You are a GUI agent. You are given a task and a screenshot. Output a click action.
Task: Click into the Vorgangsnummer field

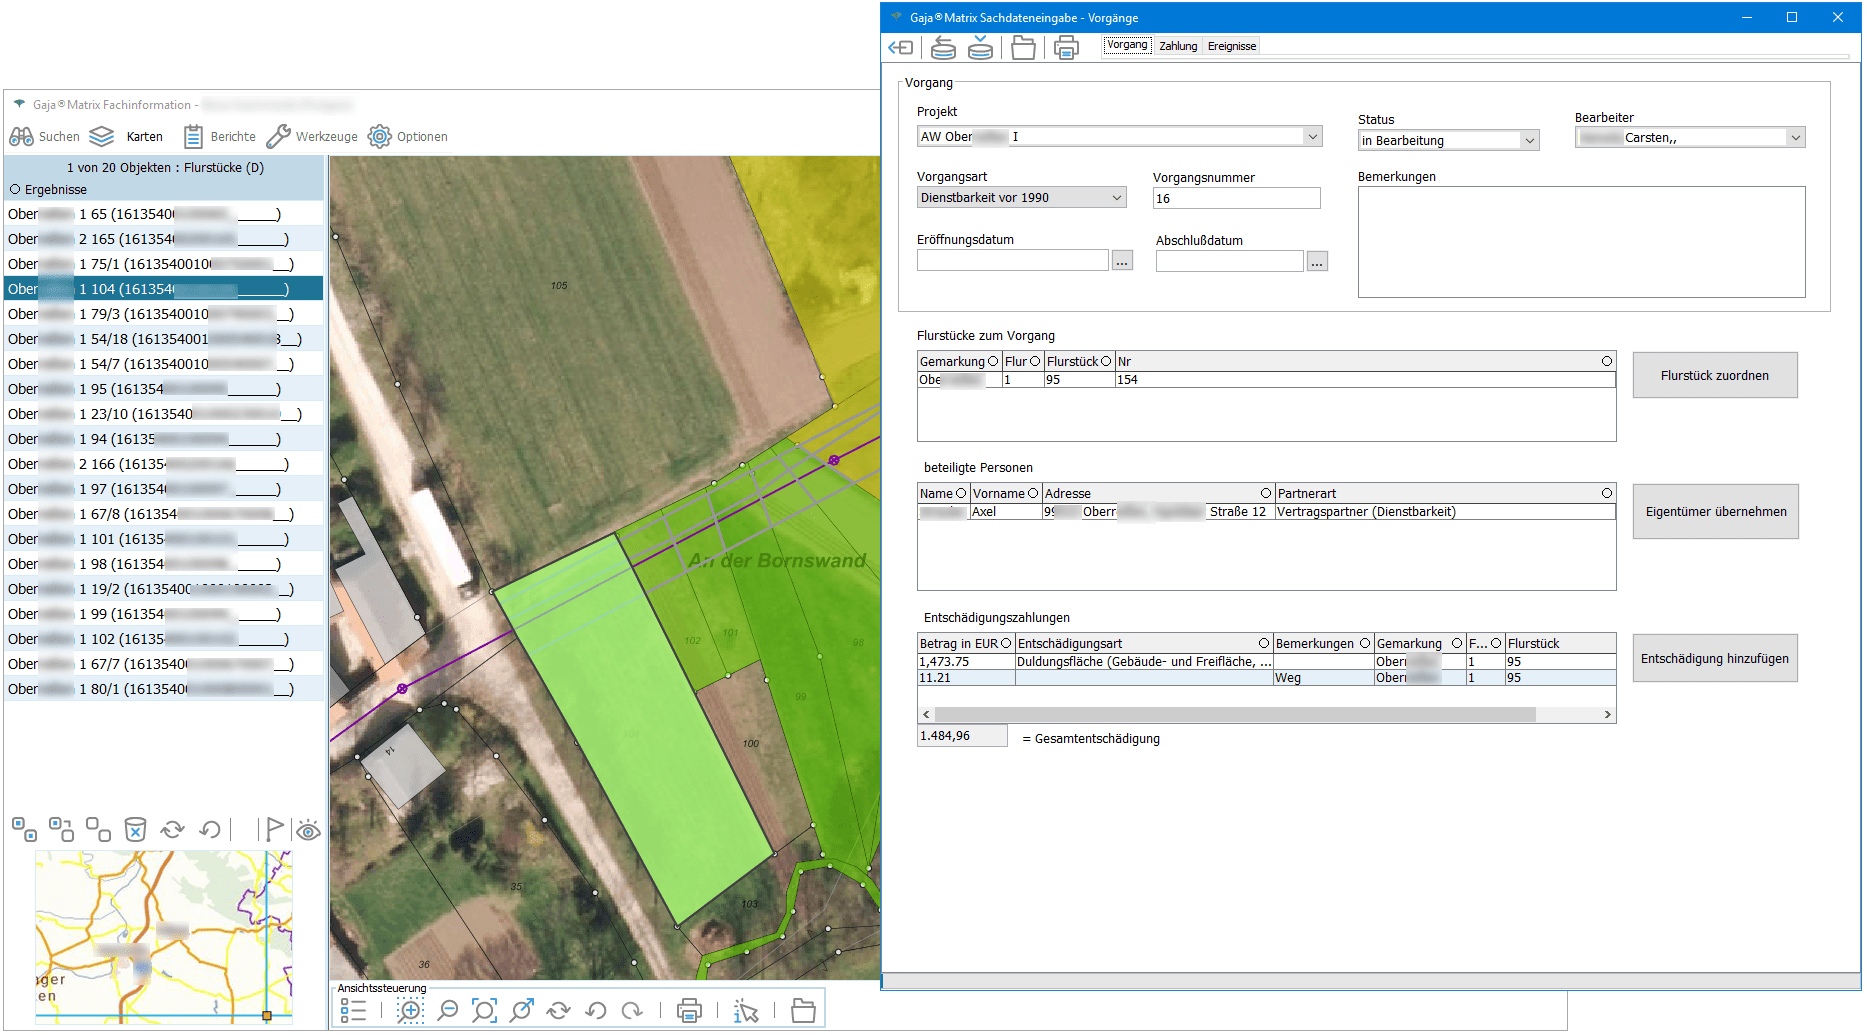[x=1235, y=198]
